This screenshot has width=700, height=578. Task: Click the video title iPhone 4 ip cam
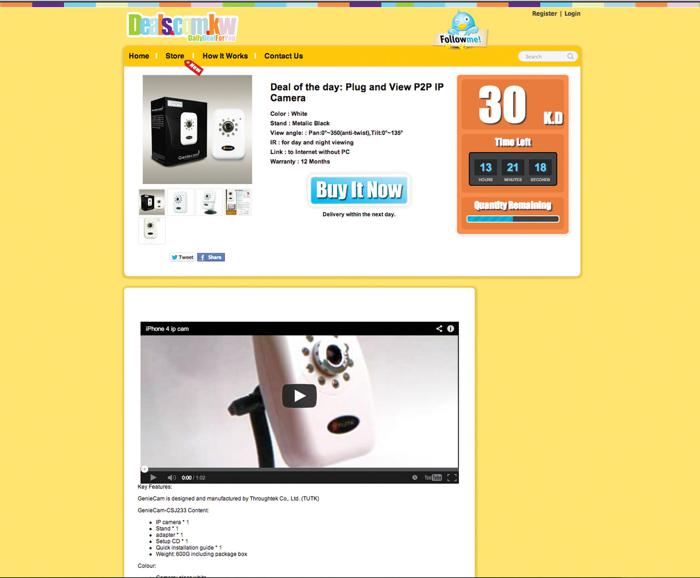(167, 329)
